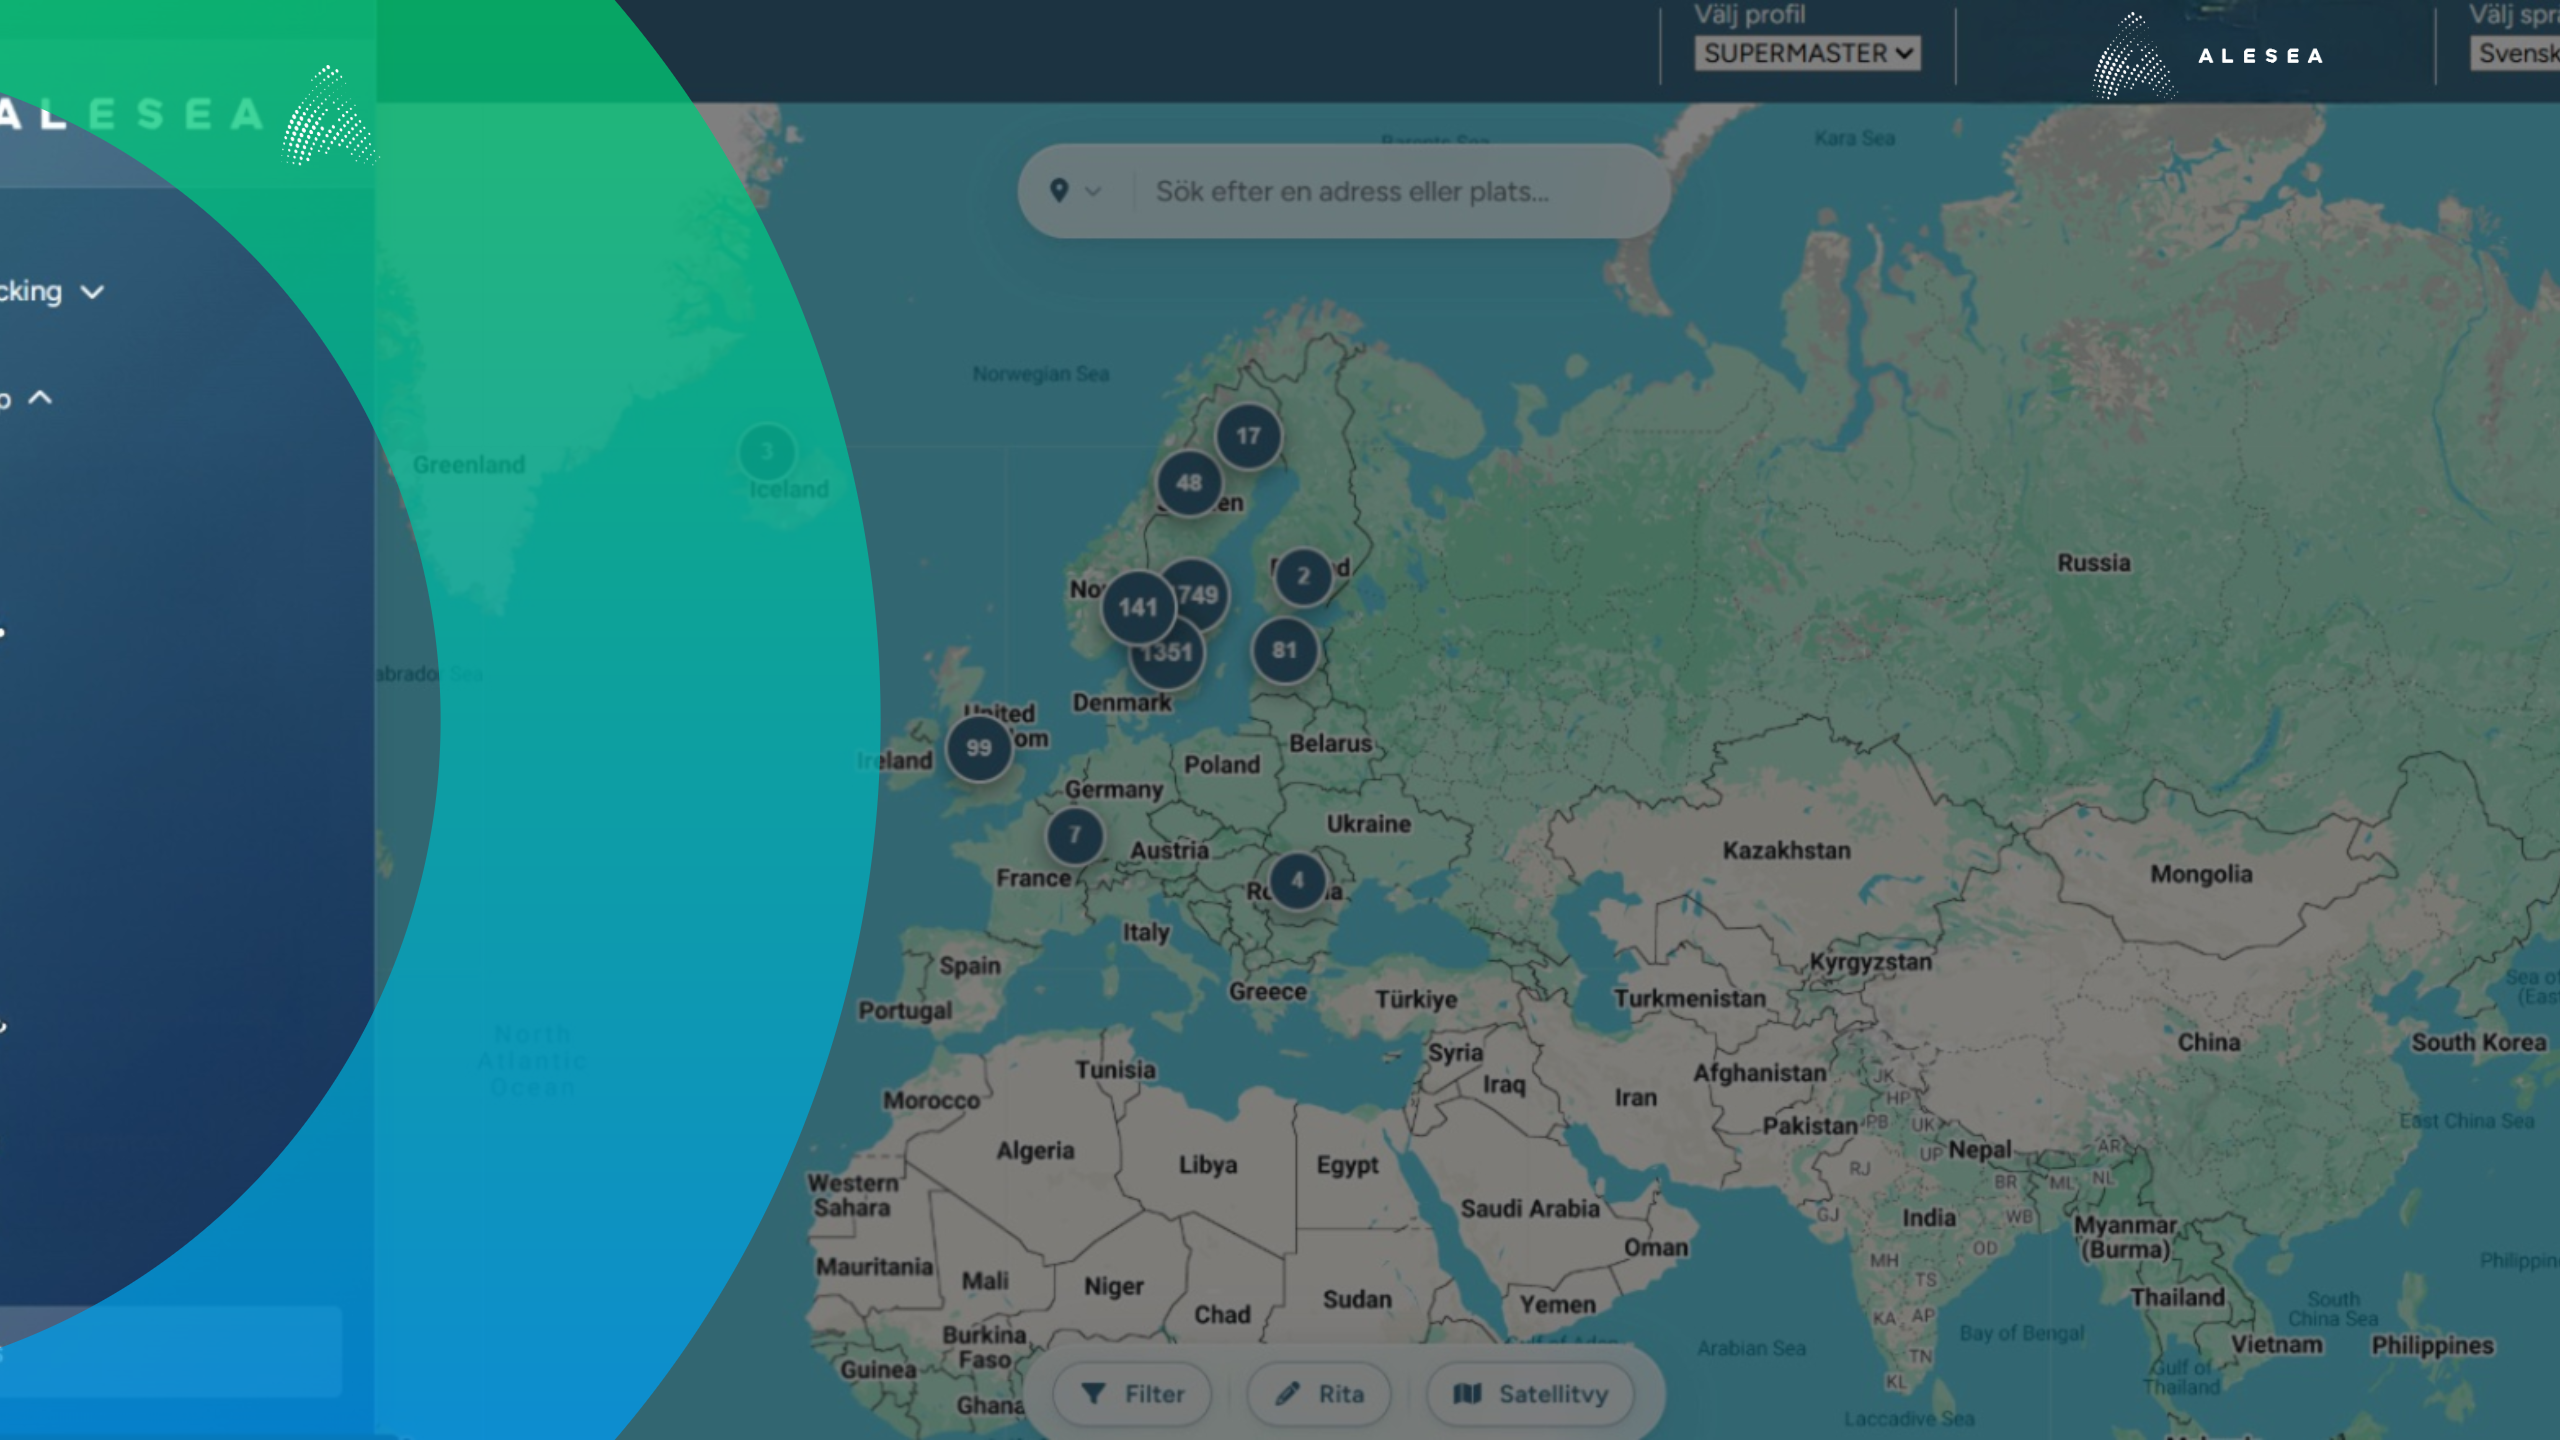The image size is (2560, 1440).
Task: Click the Morocco label on the map
Action: click(x=931, y=1101)
